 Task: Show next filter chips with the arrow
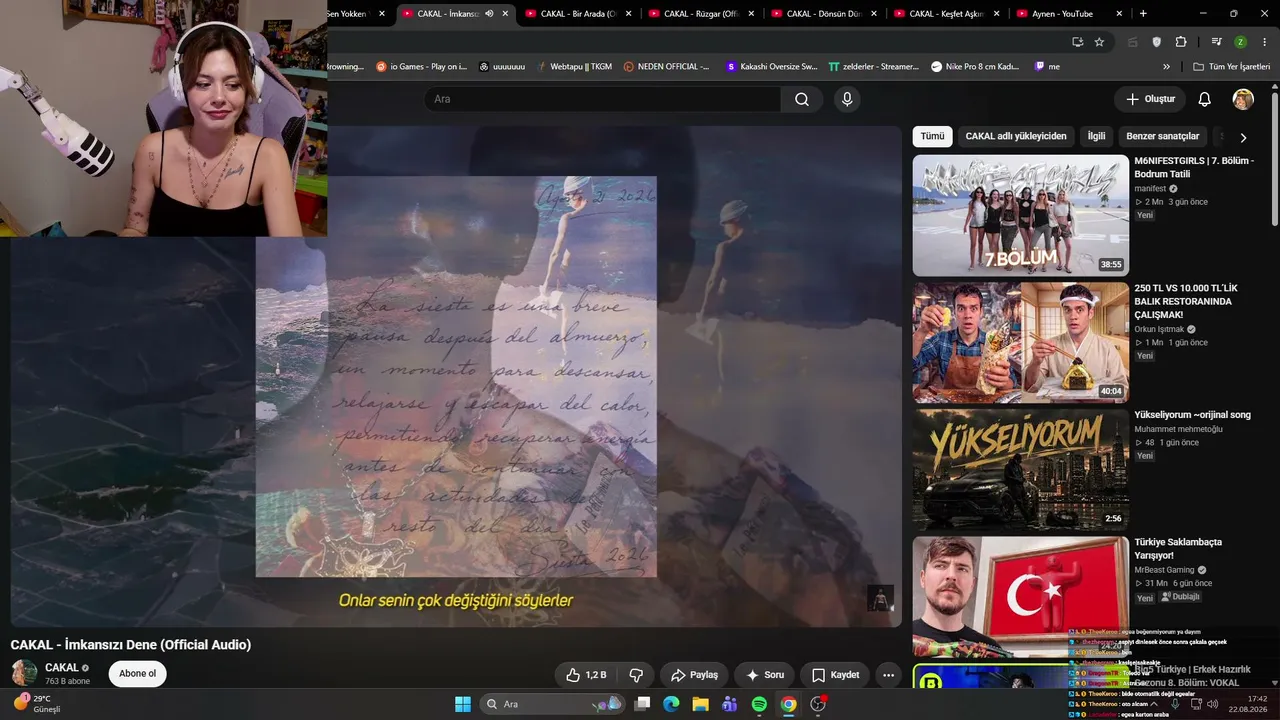point(1243,137)
